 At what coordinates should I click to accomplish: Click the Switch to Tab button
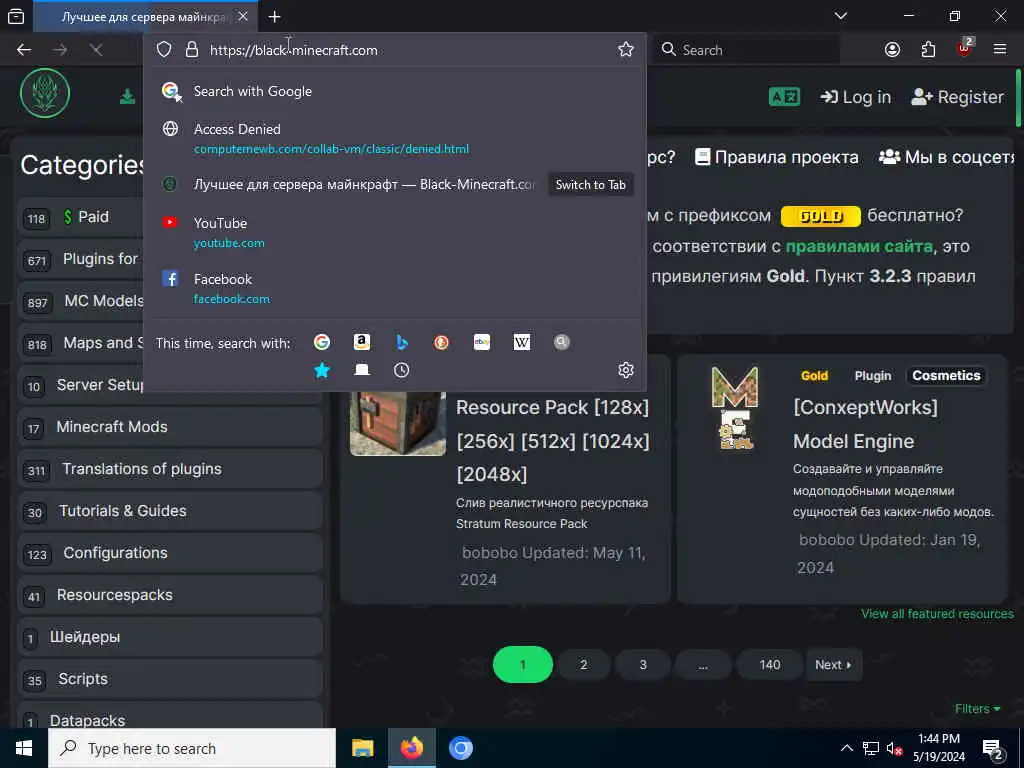tap(590, 185)
